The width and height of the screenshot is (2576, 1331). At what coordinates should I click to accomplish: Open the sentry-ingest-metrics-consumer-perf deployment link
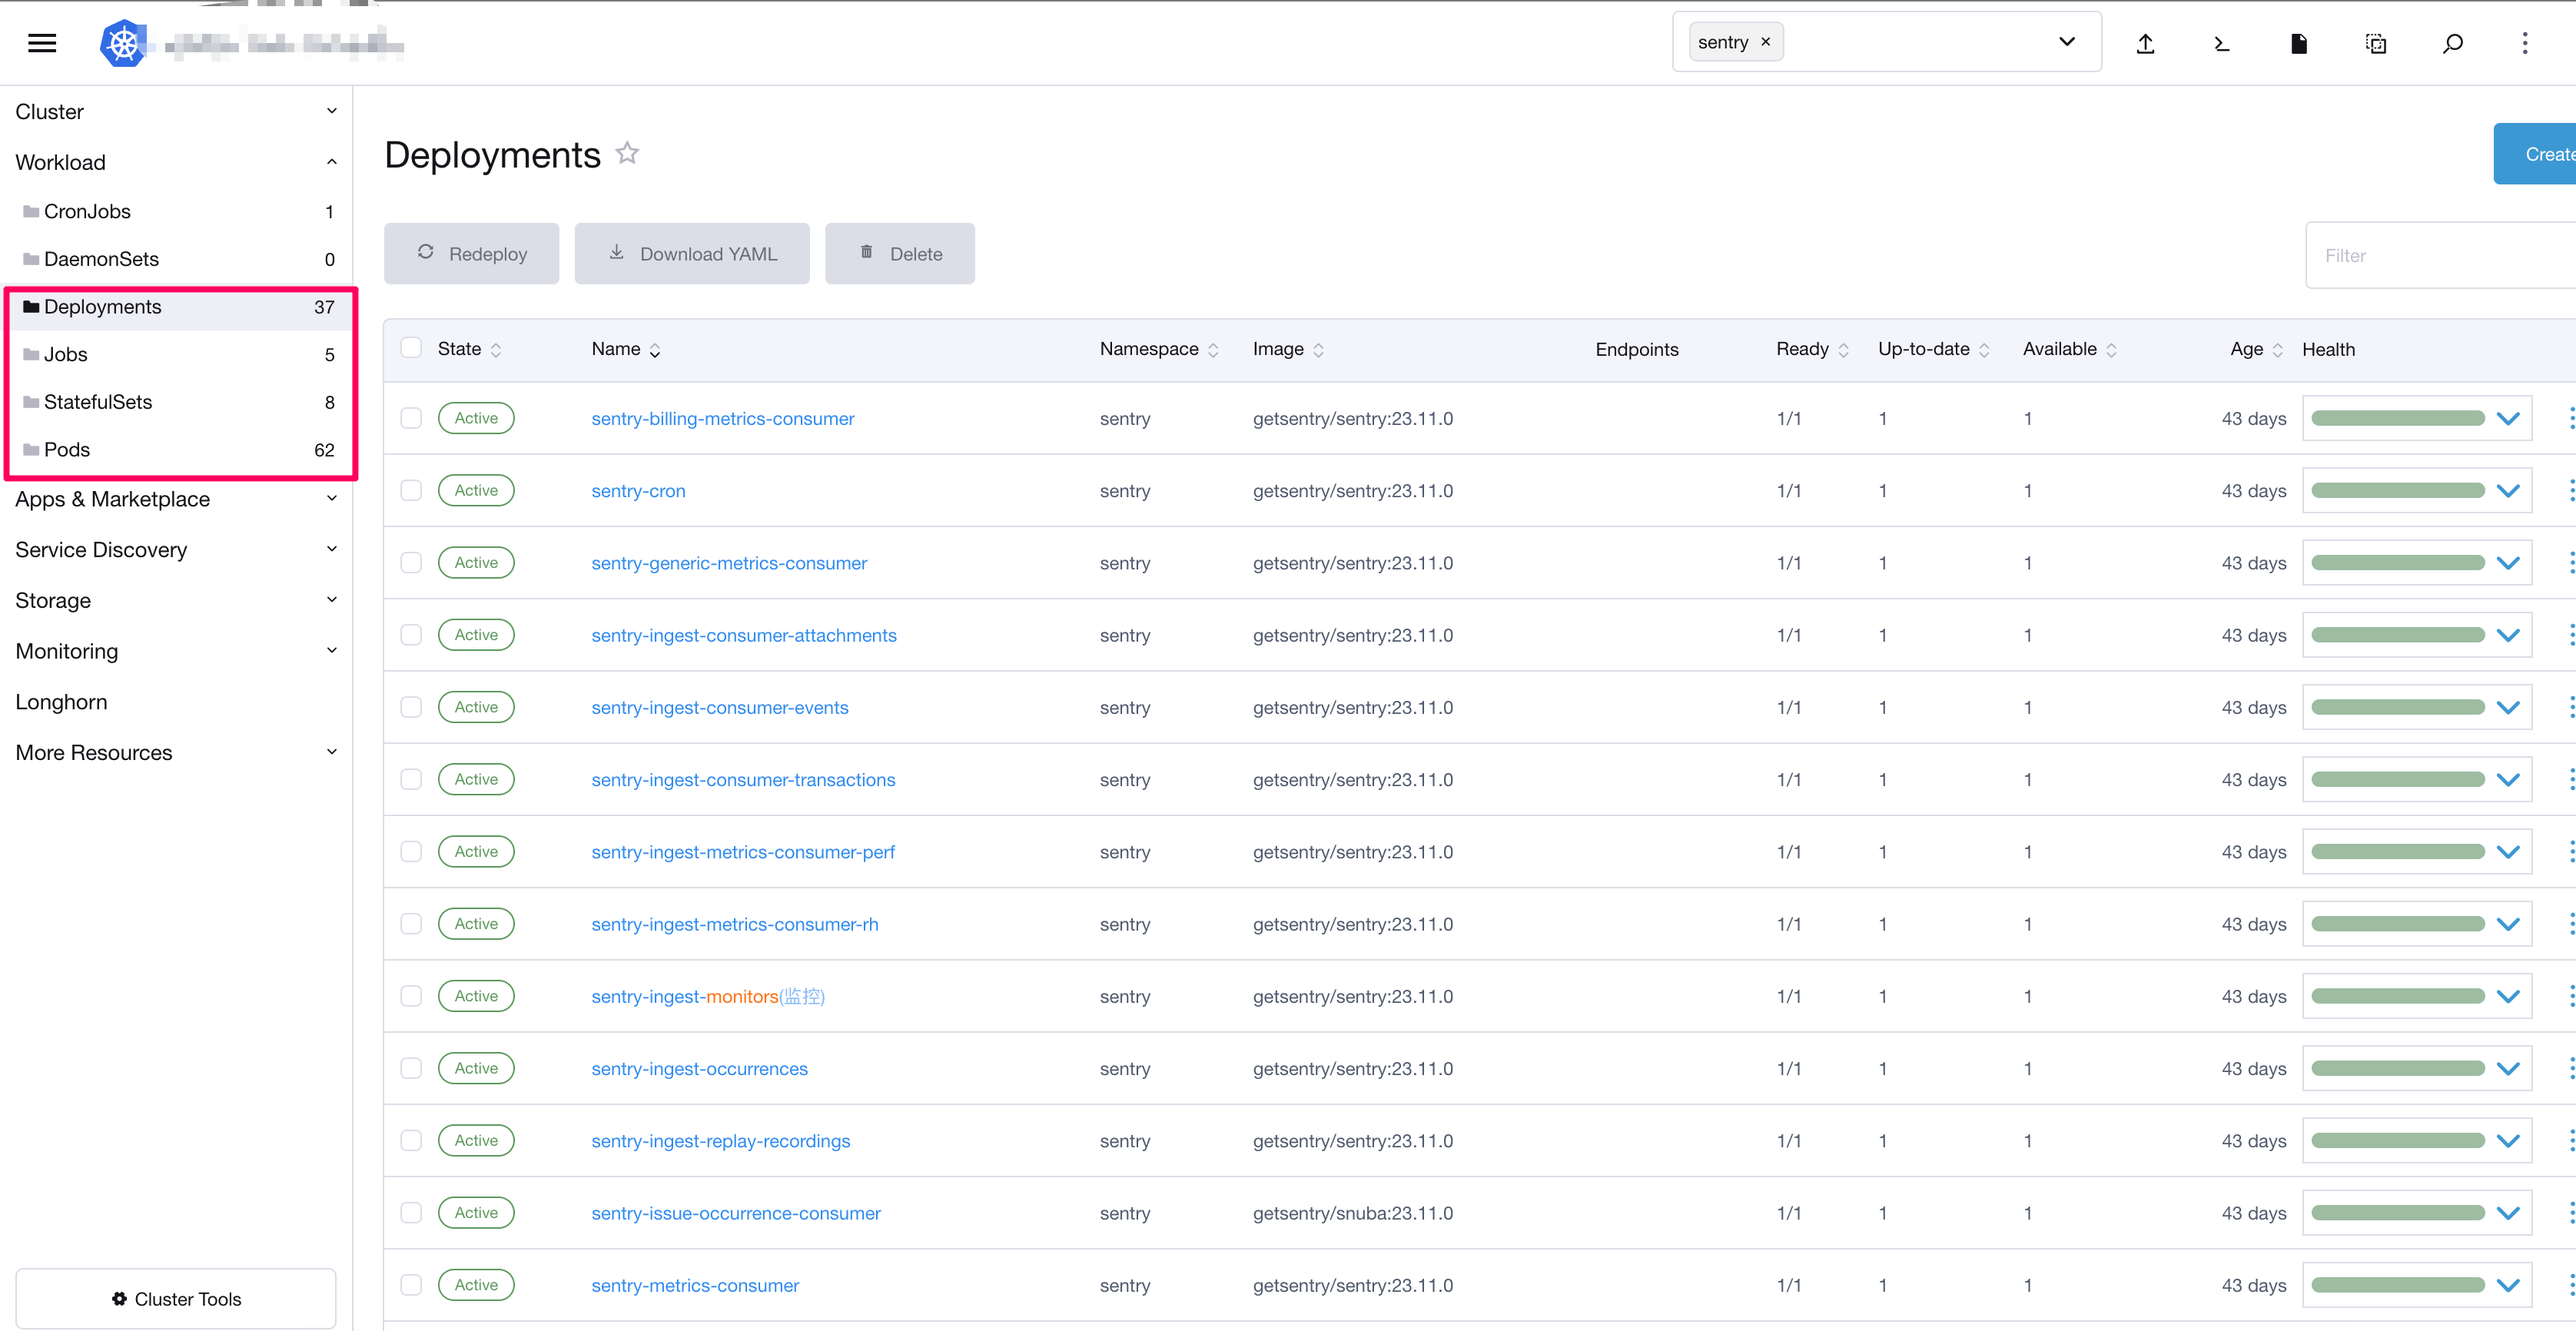coord(743,852)
